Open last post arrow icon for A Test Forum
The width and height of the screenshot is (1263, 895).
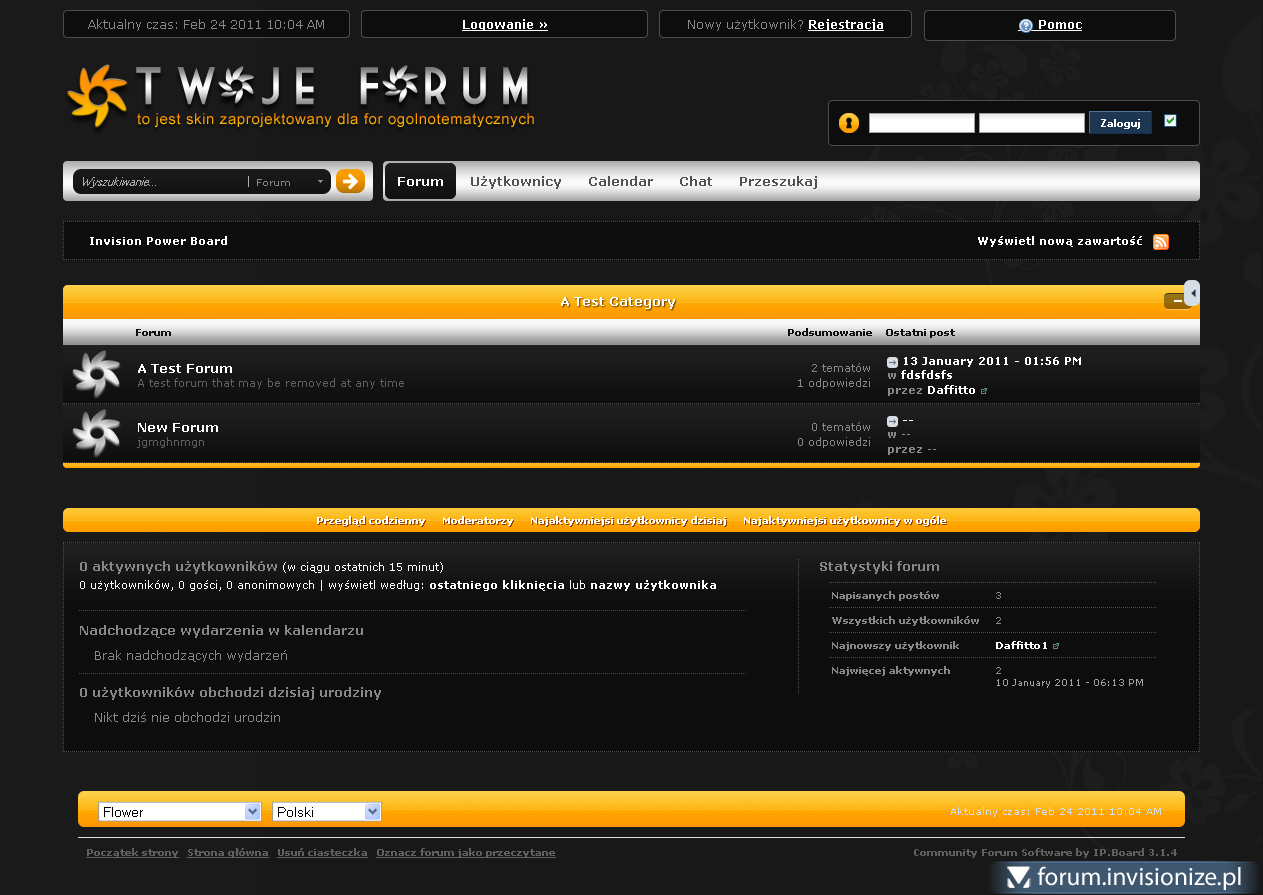click(x=892, y=362)
